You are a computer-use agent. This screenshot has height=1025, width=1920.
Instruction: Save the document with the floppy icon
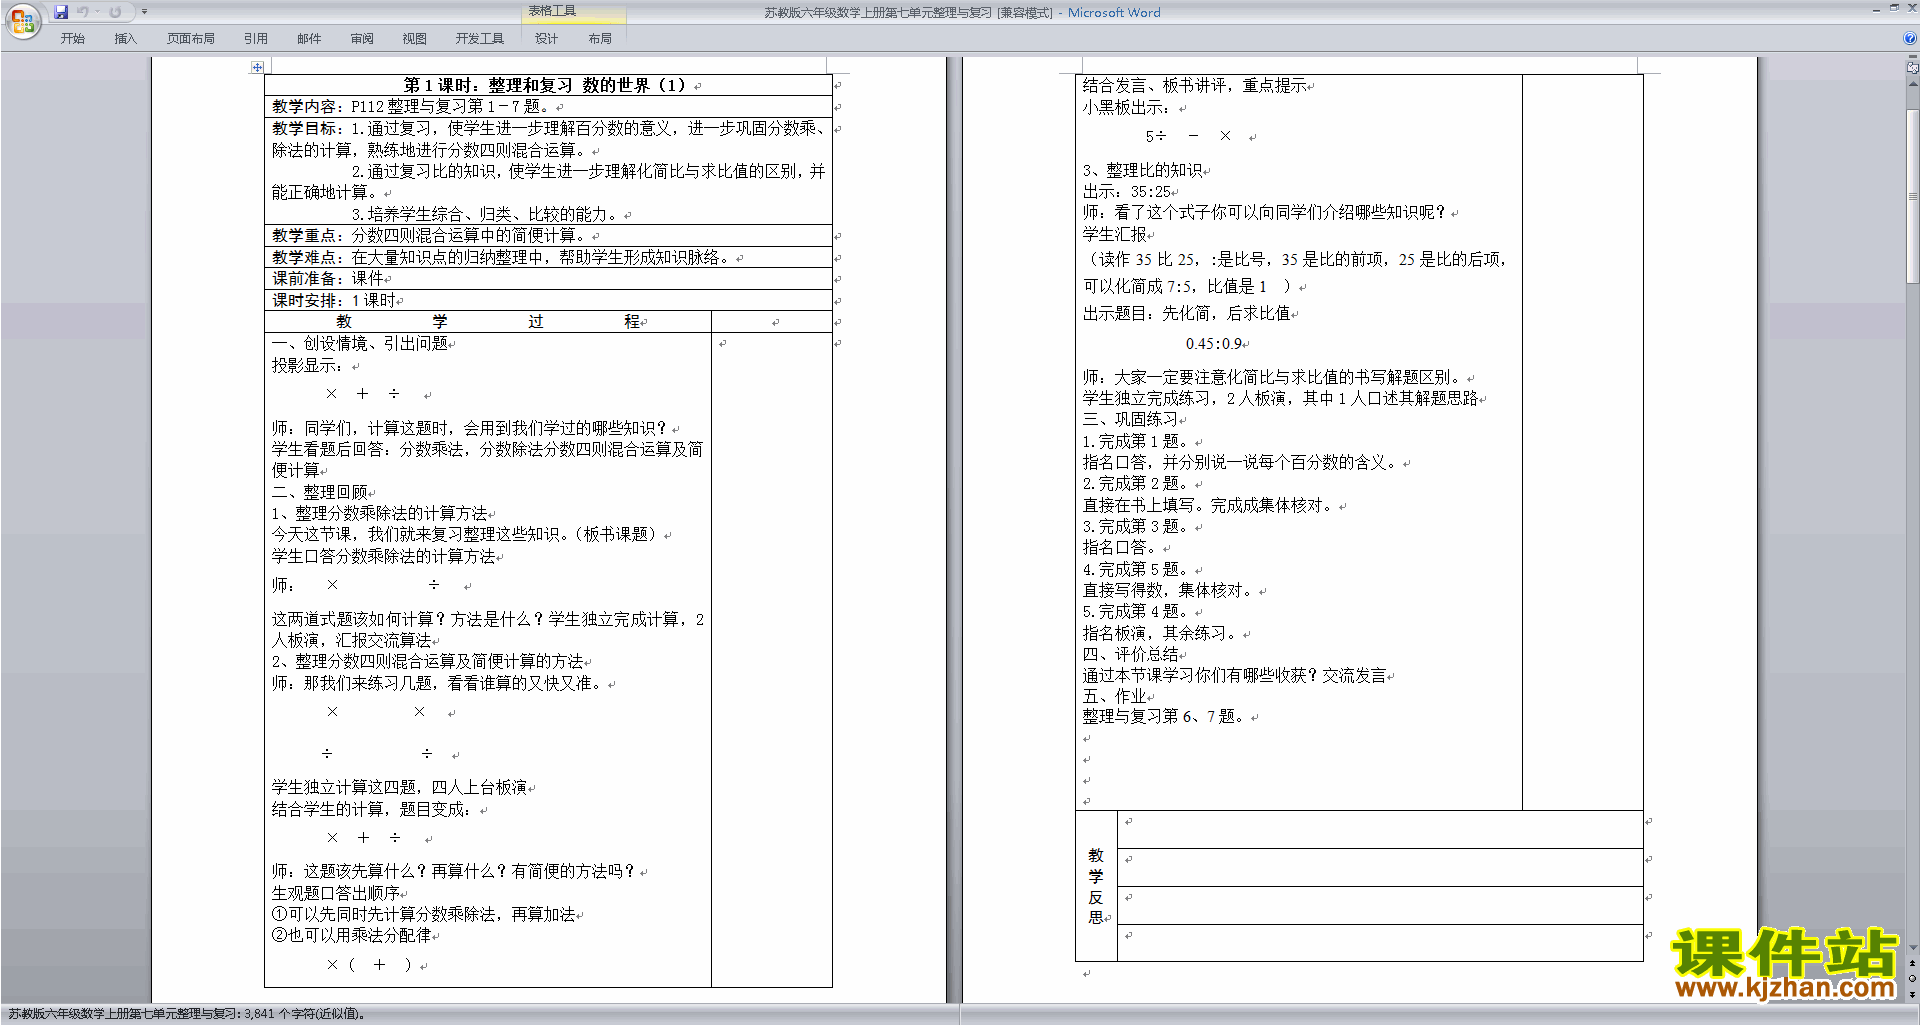pos(61,12)
